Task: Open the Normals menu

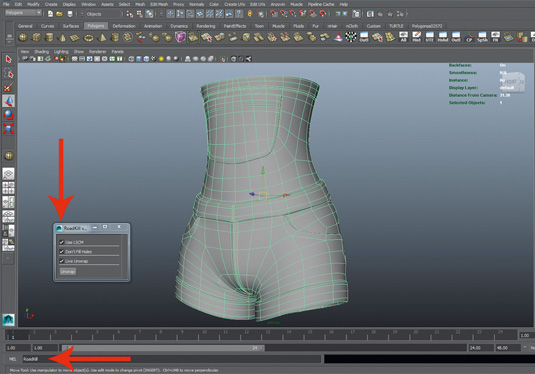Action: (x=197, y=4)
